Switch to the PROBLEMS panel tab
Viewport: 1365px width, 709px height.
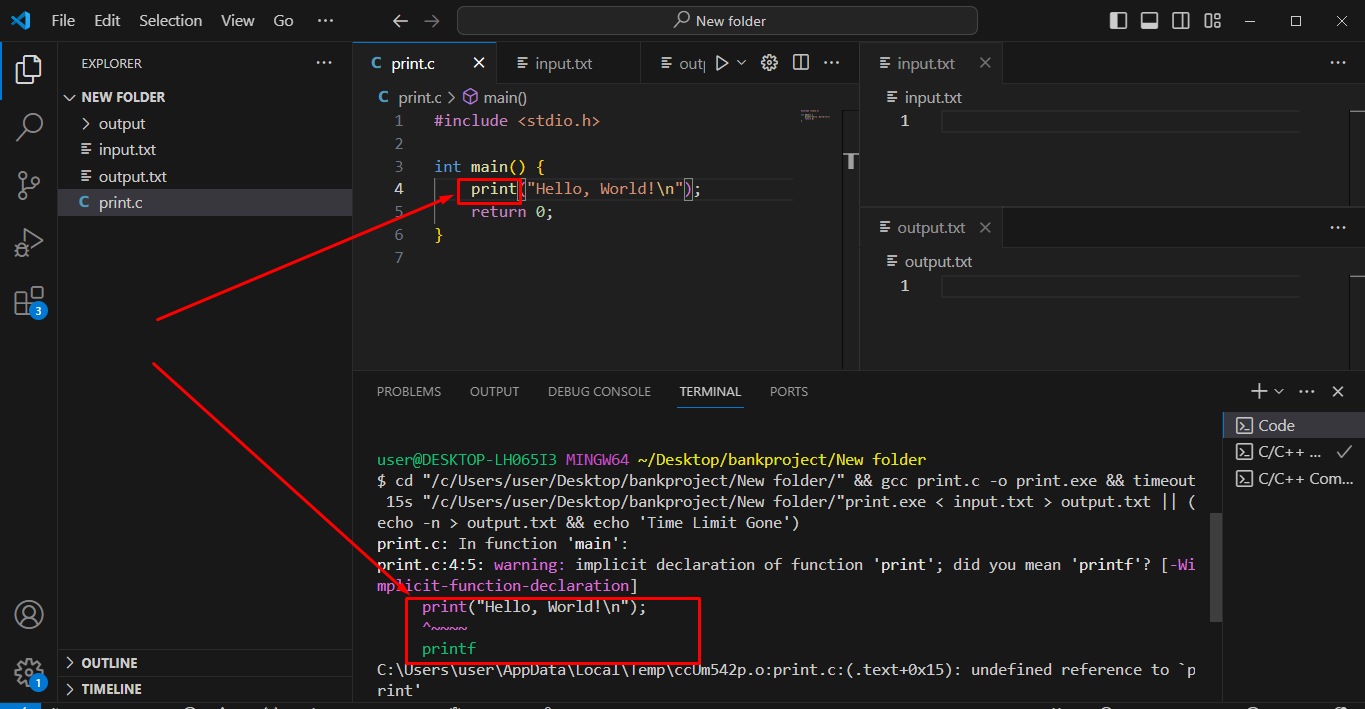(x=408, y=392)
